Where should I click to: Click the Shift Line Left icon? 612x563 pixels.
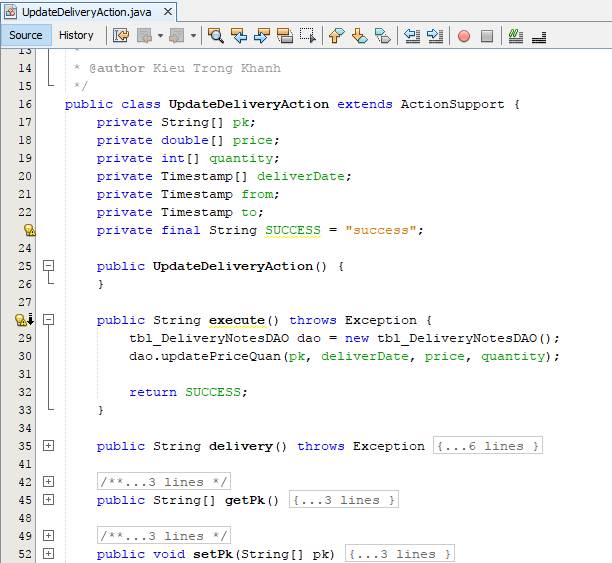[412, 36]
